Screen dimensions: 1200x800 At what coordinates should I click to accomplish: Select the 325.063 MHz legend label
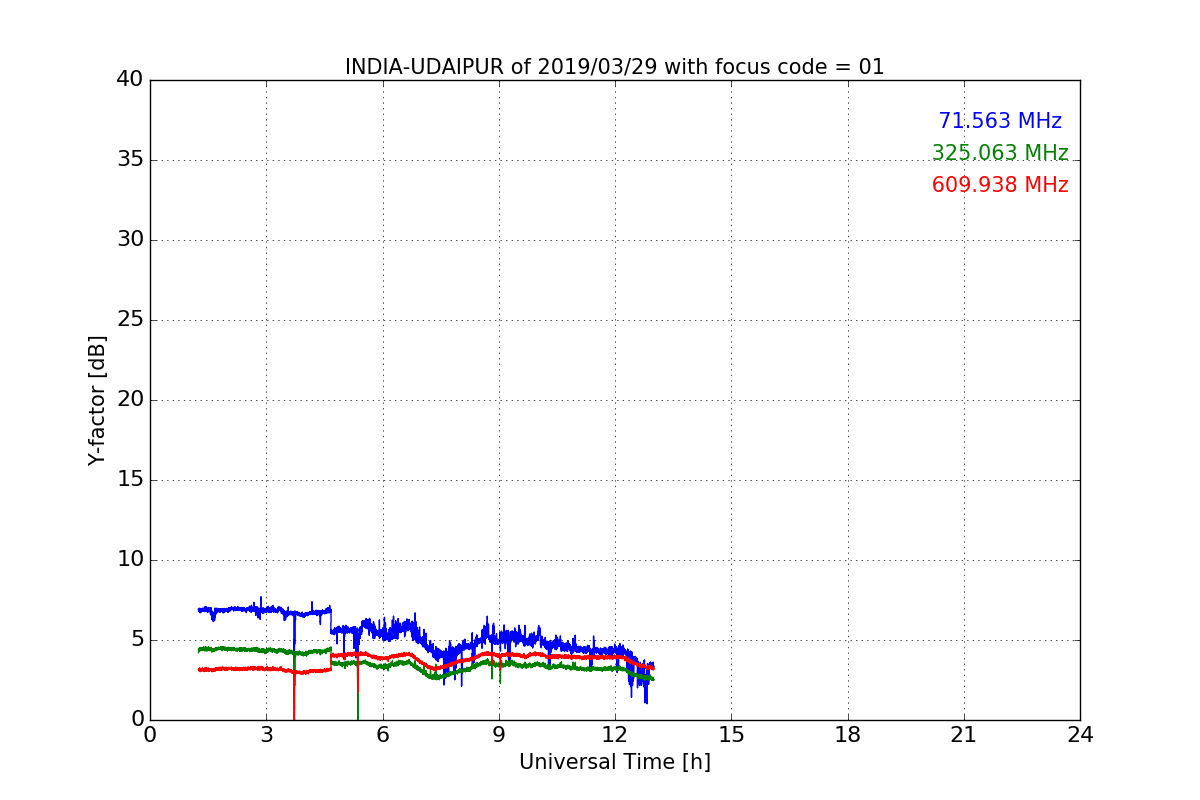tap(1000, 153)
